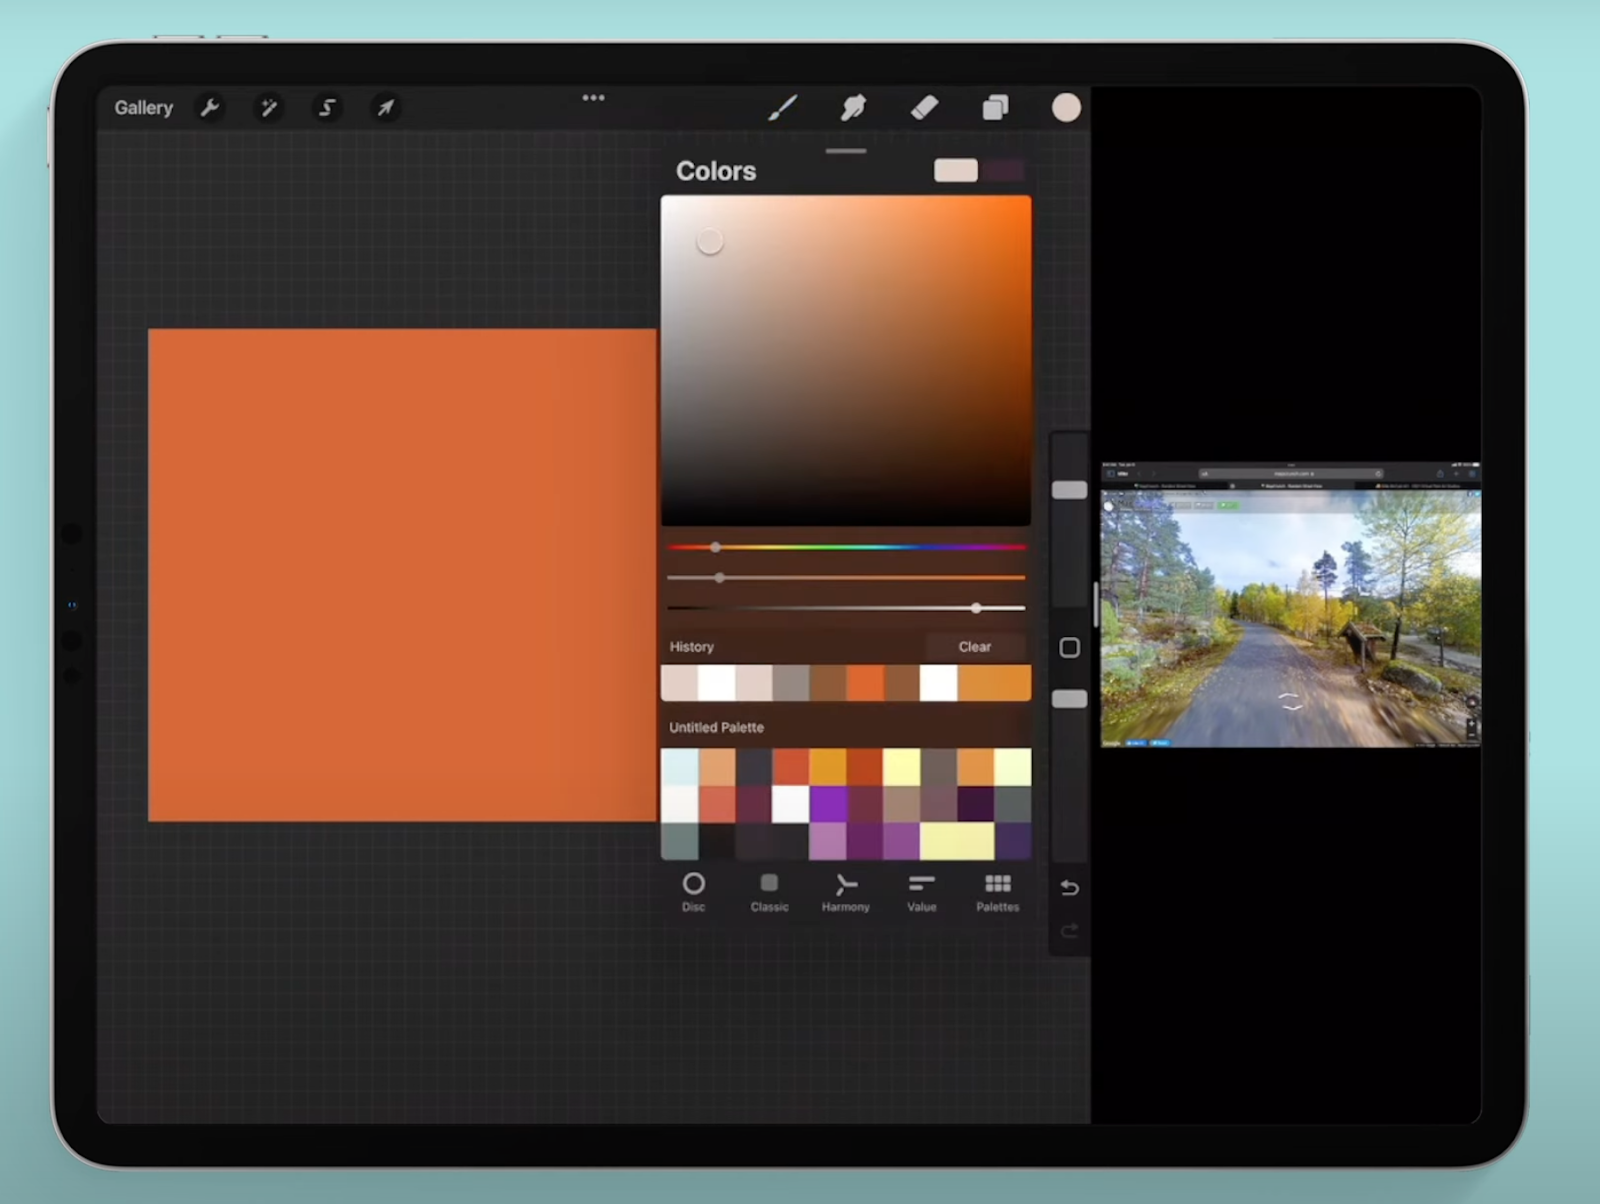The image size is (1600, 1204).
Task: Tap the square Modify button in the sidebar
Action: point(1069,648)
